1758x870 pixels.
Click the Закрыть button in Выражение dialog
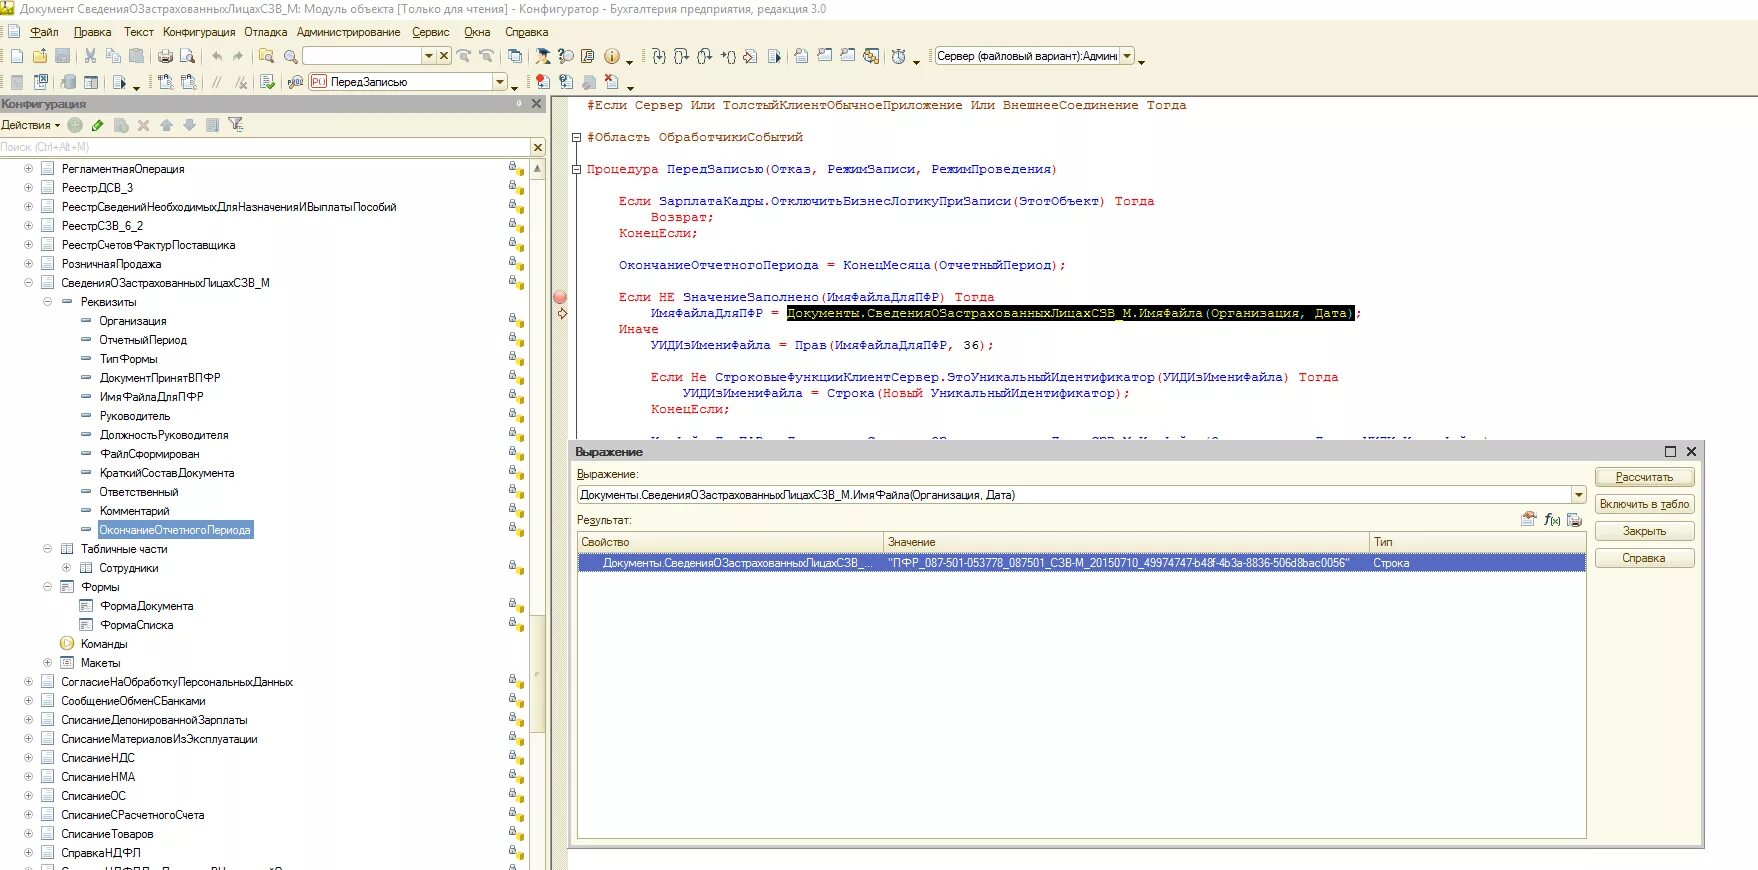1644,531
